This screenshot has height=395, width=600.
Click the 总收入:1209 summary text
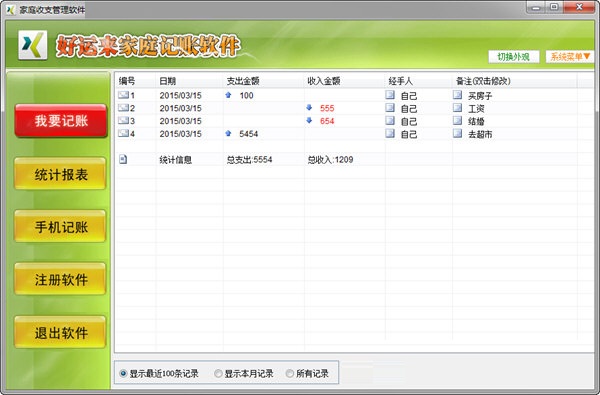pos(330,159)
